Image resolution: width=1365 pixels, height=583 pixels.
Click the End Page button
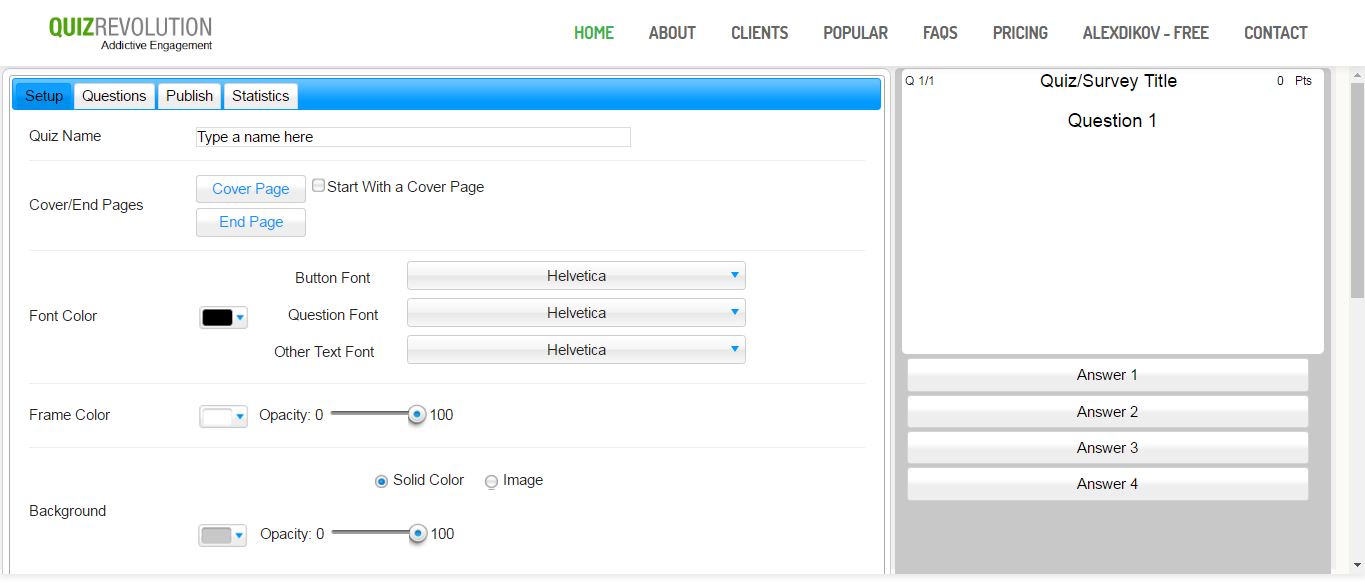[x=251, y=222]
